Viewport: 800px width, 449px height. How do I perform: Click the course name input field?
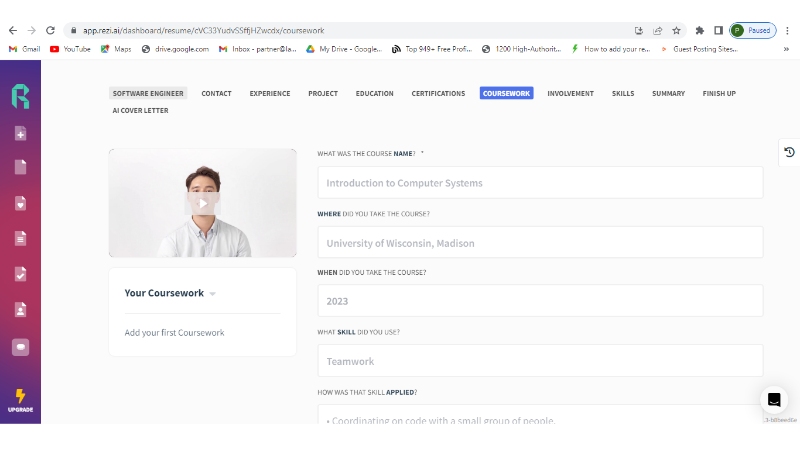[540, 183]
